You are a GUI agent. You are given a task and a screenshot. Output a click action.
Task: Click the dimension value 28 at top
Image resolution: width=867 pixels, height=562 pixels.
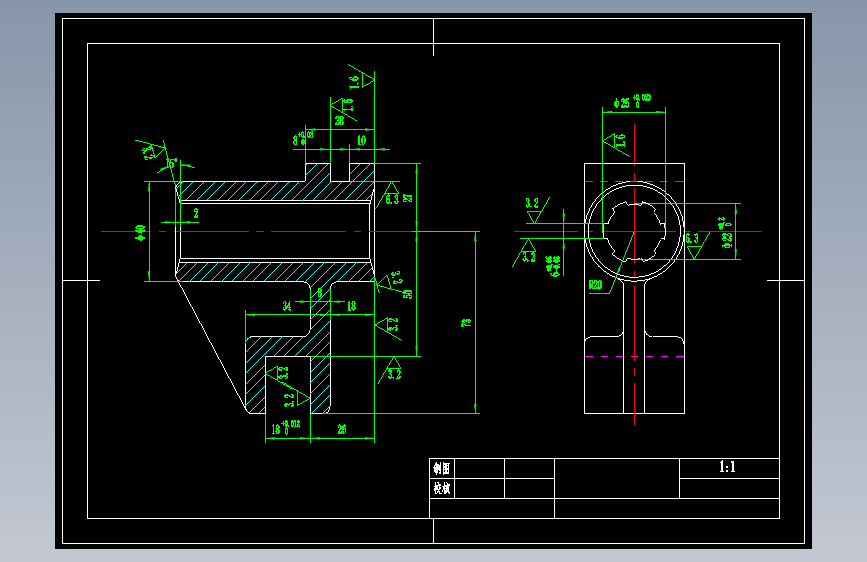pyautogui.click(x=340, y=120)
